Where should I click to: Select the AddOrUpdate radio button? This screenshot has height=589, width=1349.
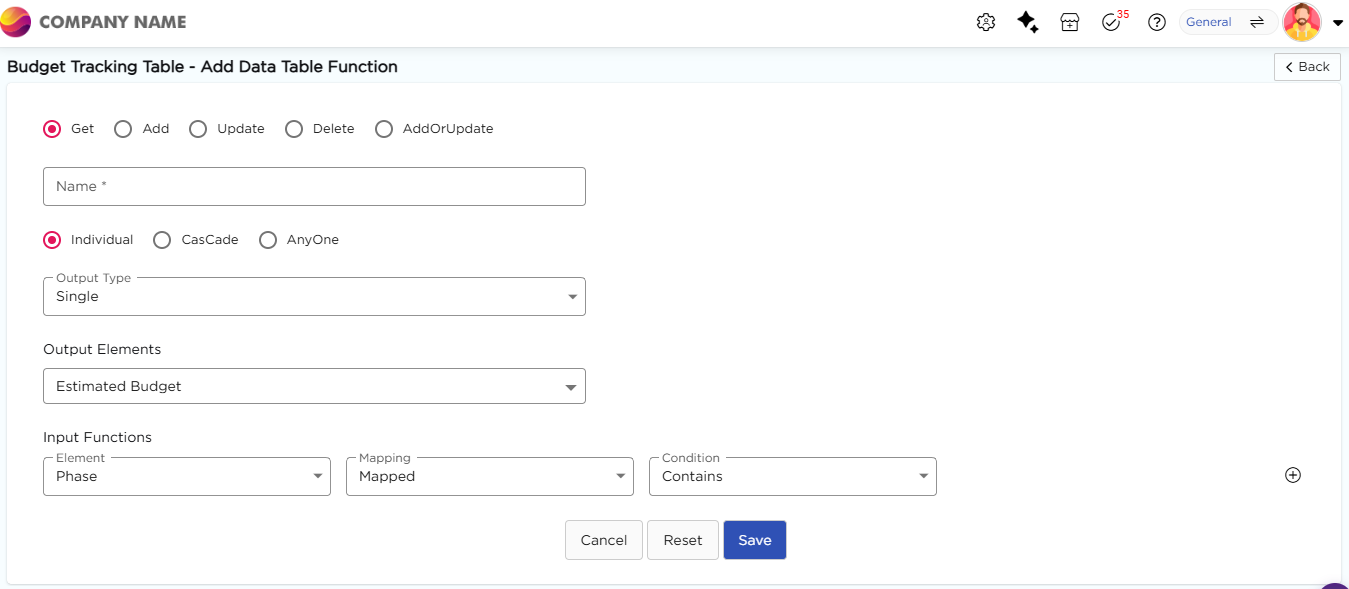click(x=384, y=129)
